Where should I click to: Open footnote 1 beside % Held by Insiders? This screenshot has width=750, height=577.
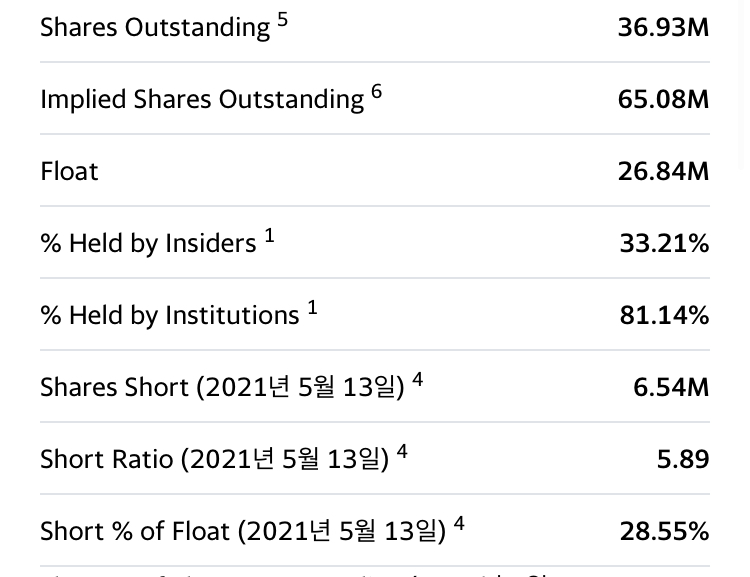[269, 236]
